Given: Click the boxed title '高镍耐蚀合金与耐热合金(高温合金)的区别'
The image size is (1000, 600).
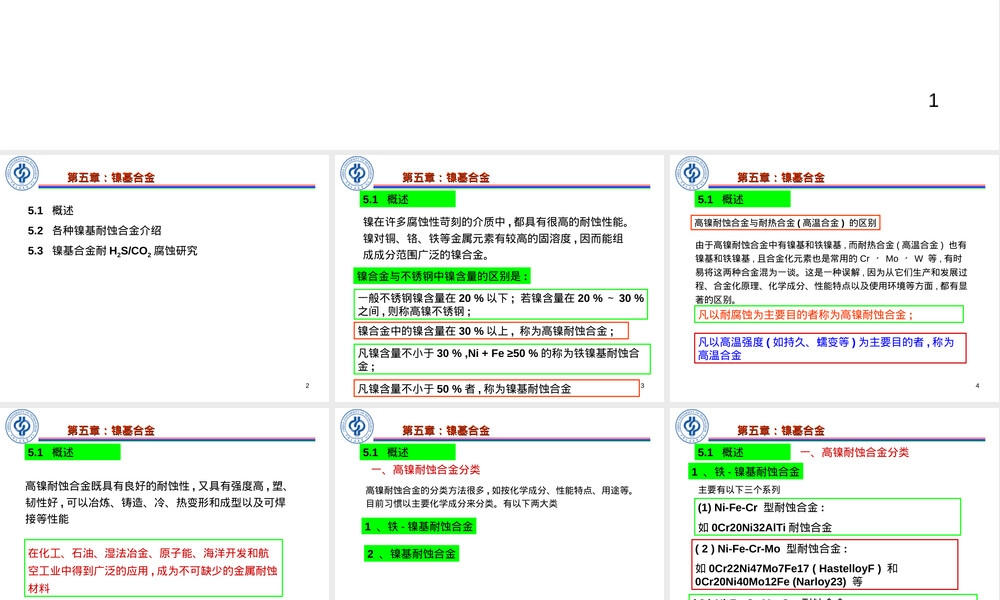Looking at the screenshot, I should [785, 223].
